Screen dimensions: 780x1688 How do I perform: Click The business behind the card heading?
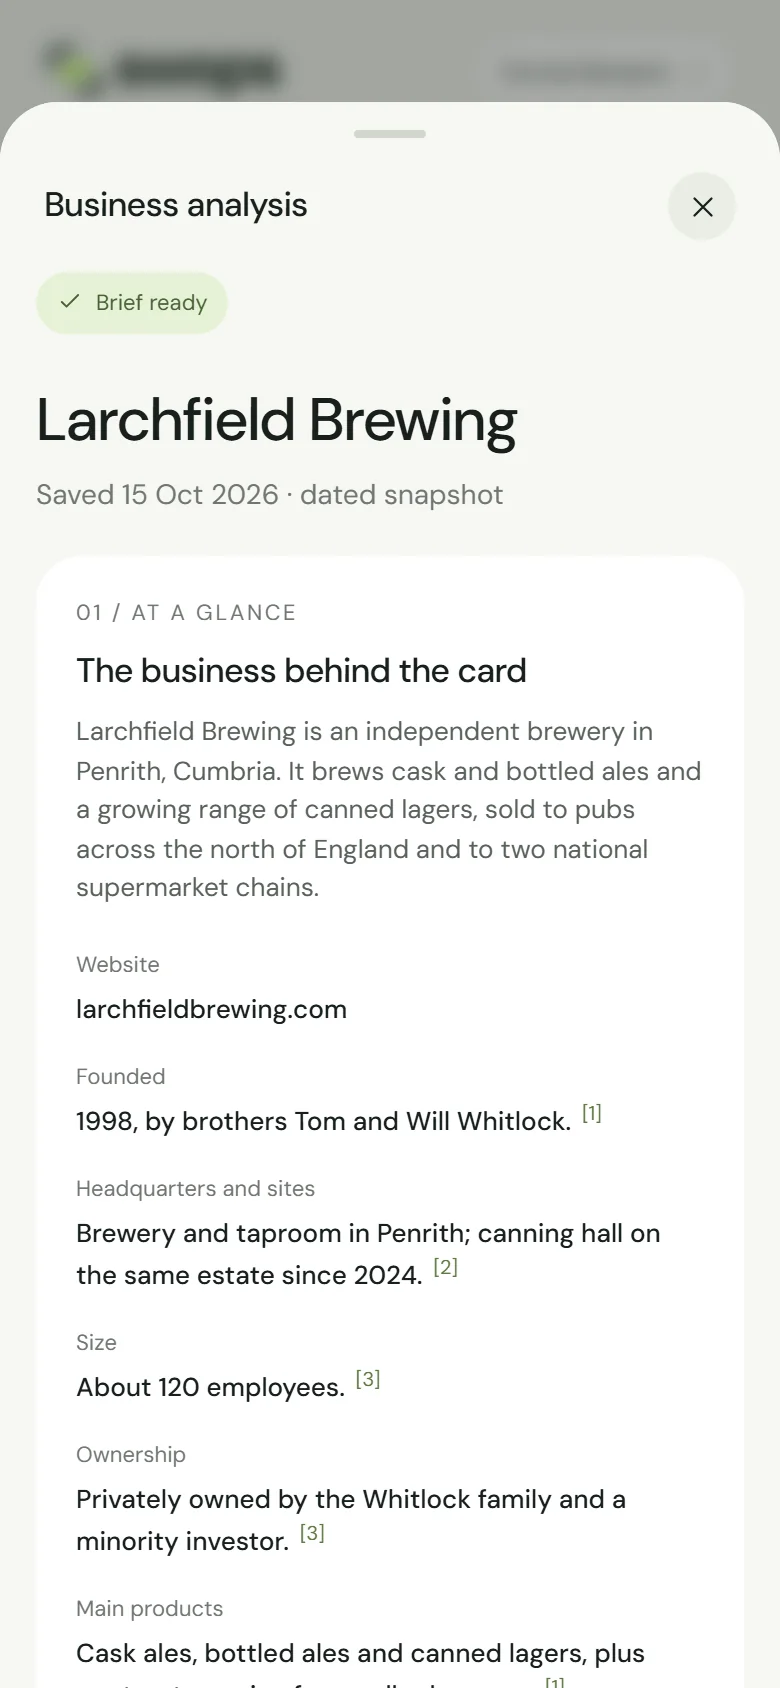pyautogui.click(x=301, y=671)
